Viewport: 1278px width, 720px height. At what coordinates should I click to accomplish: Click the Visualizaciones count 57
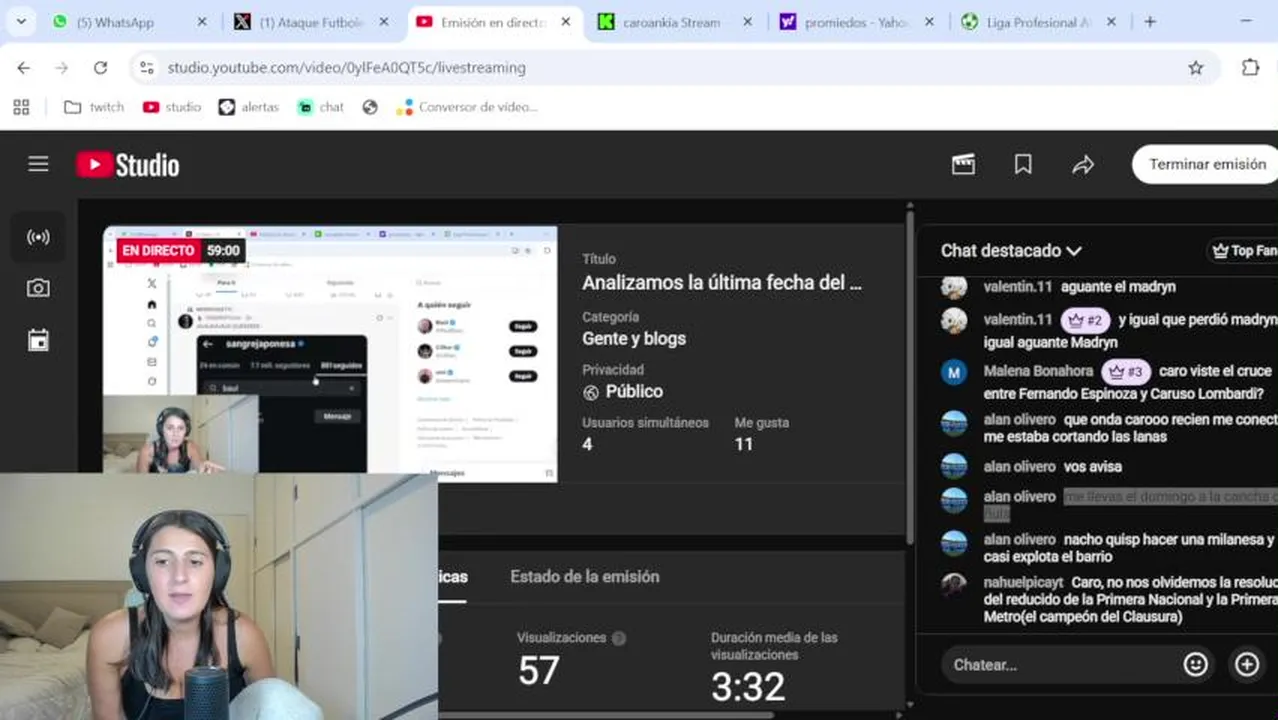point(538,671)
